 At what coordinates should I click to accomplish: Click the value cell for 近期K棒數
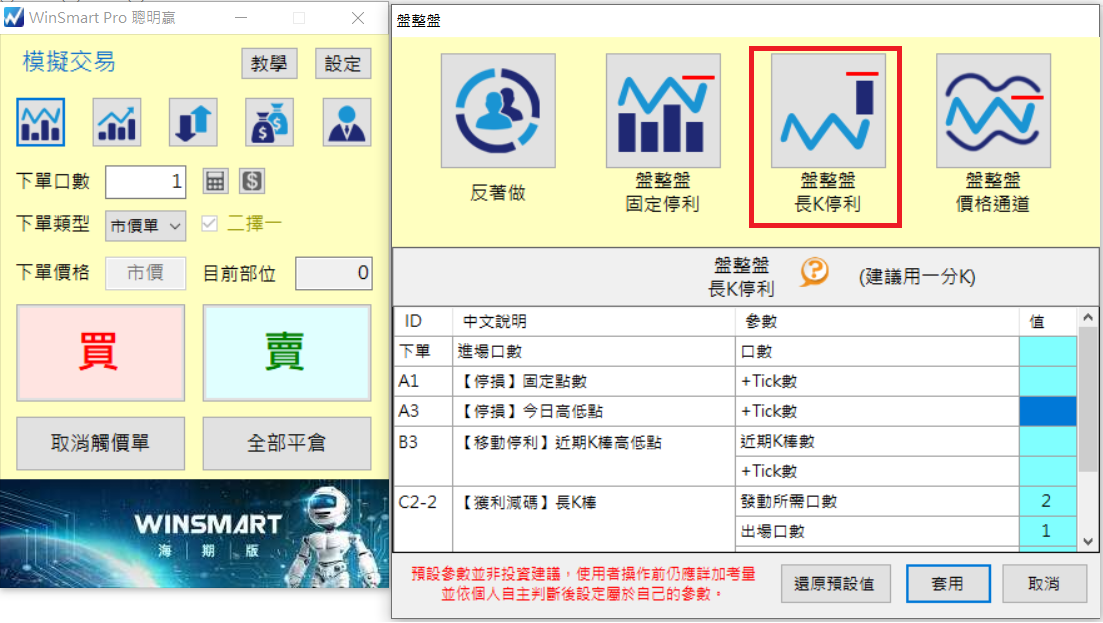pyautogui.click(x=1047, y=442)
